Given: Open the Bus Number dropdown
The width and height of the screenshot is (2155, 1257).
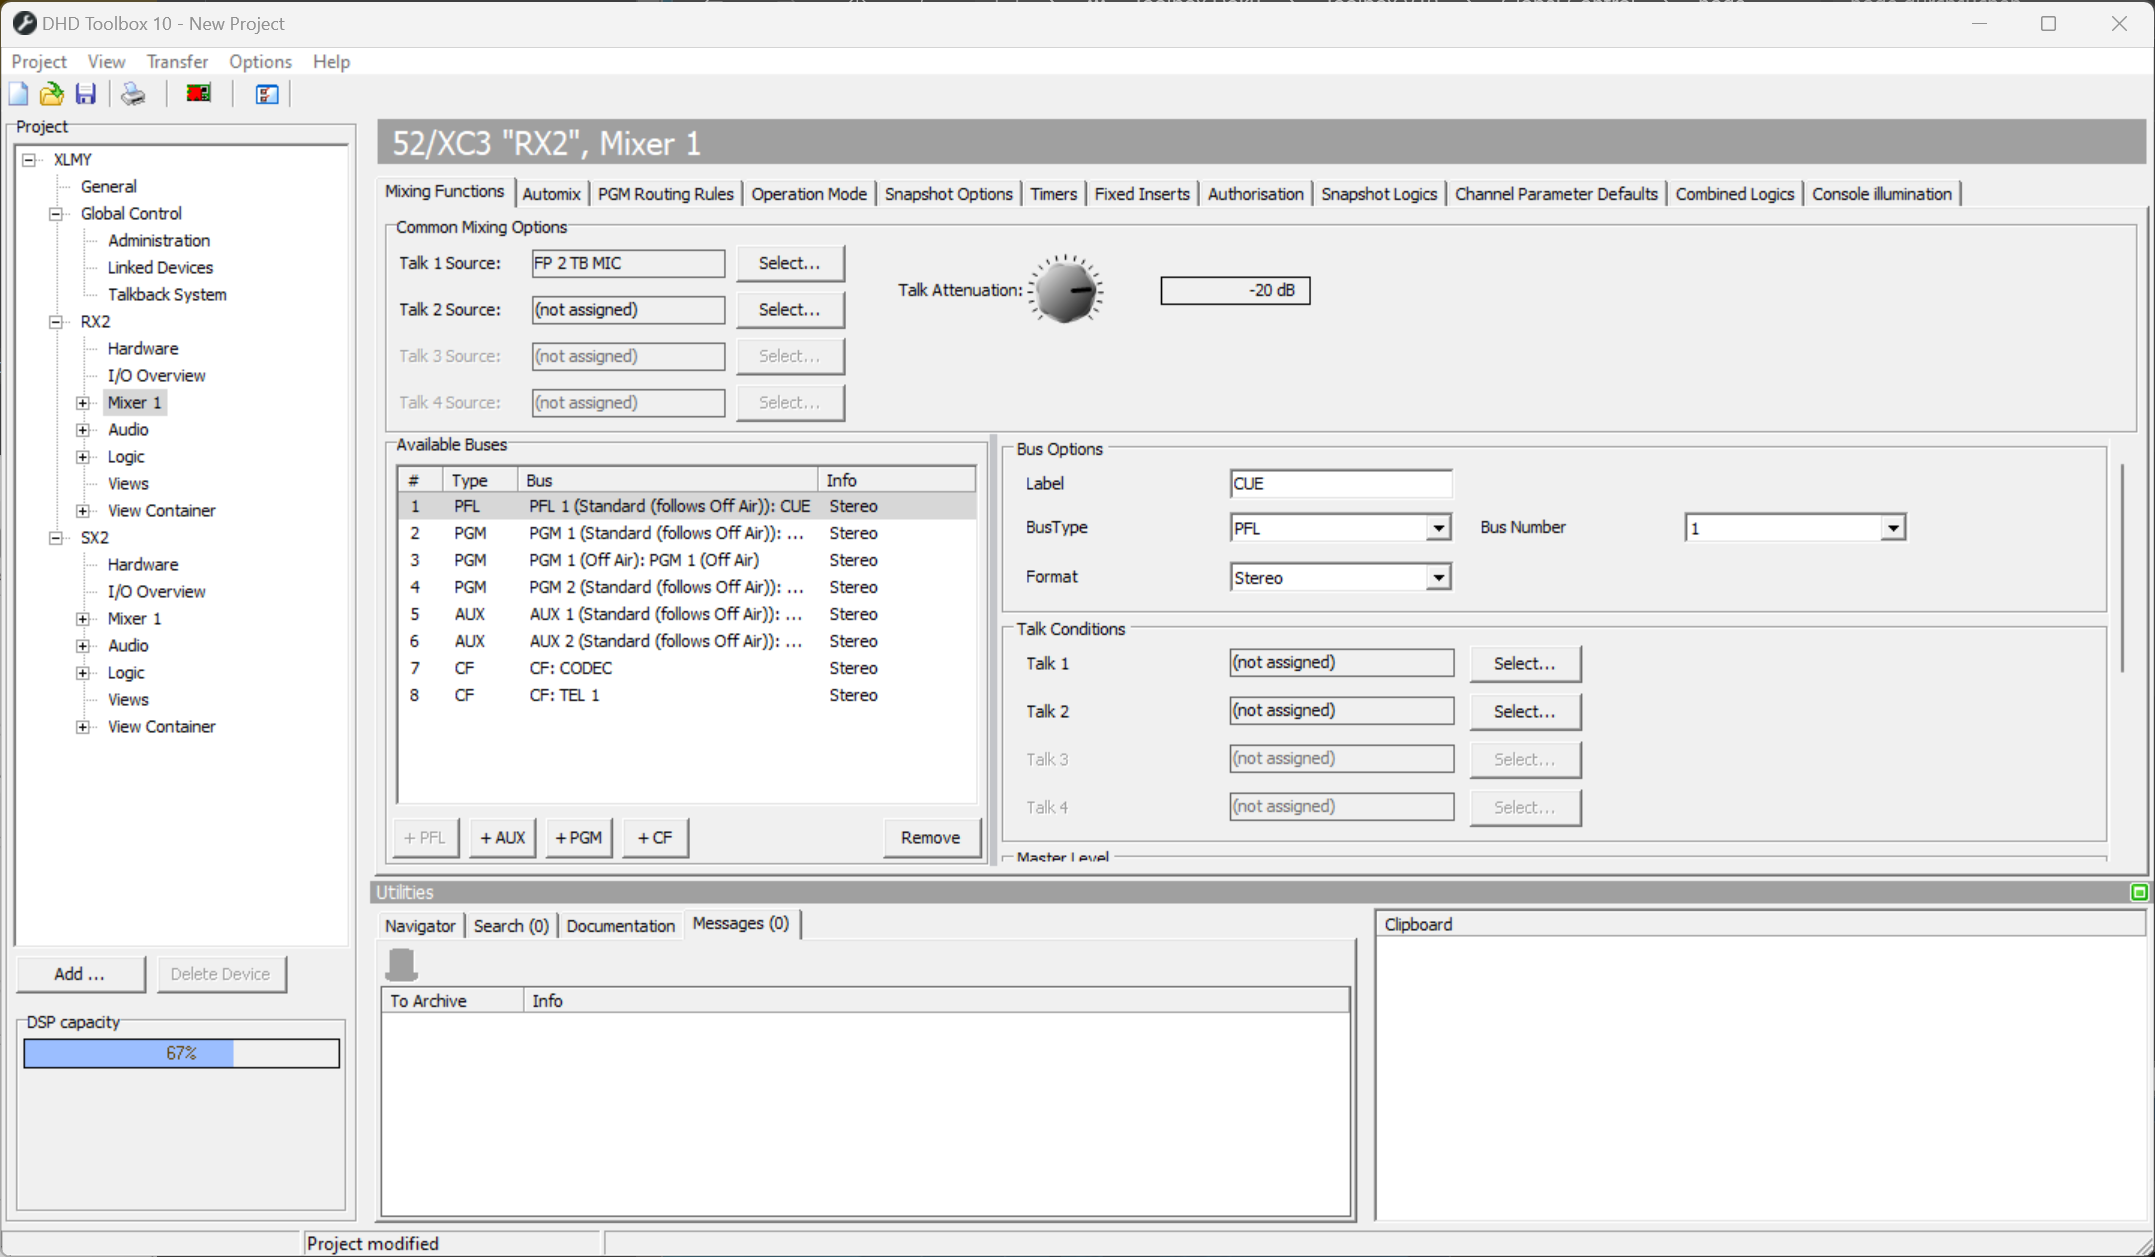Looking at the screenshot, I should (x=1892, y=527).
